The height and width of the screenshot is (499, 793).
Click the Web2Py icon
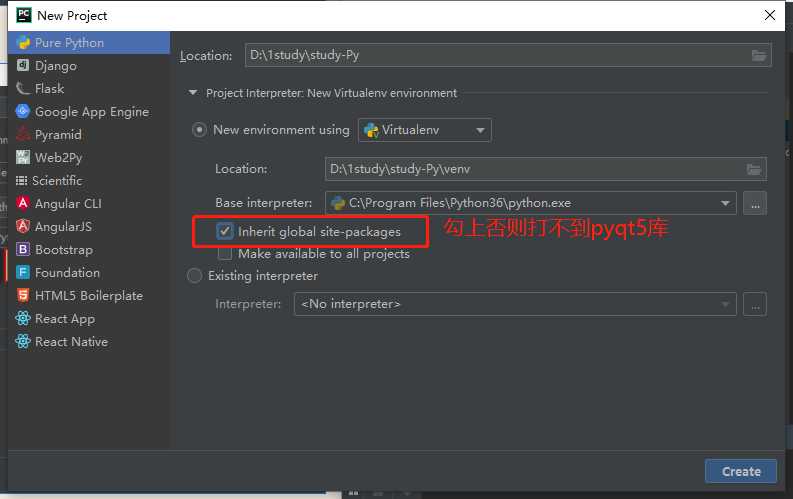(23, 157)
